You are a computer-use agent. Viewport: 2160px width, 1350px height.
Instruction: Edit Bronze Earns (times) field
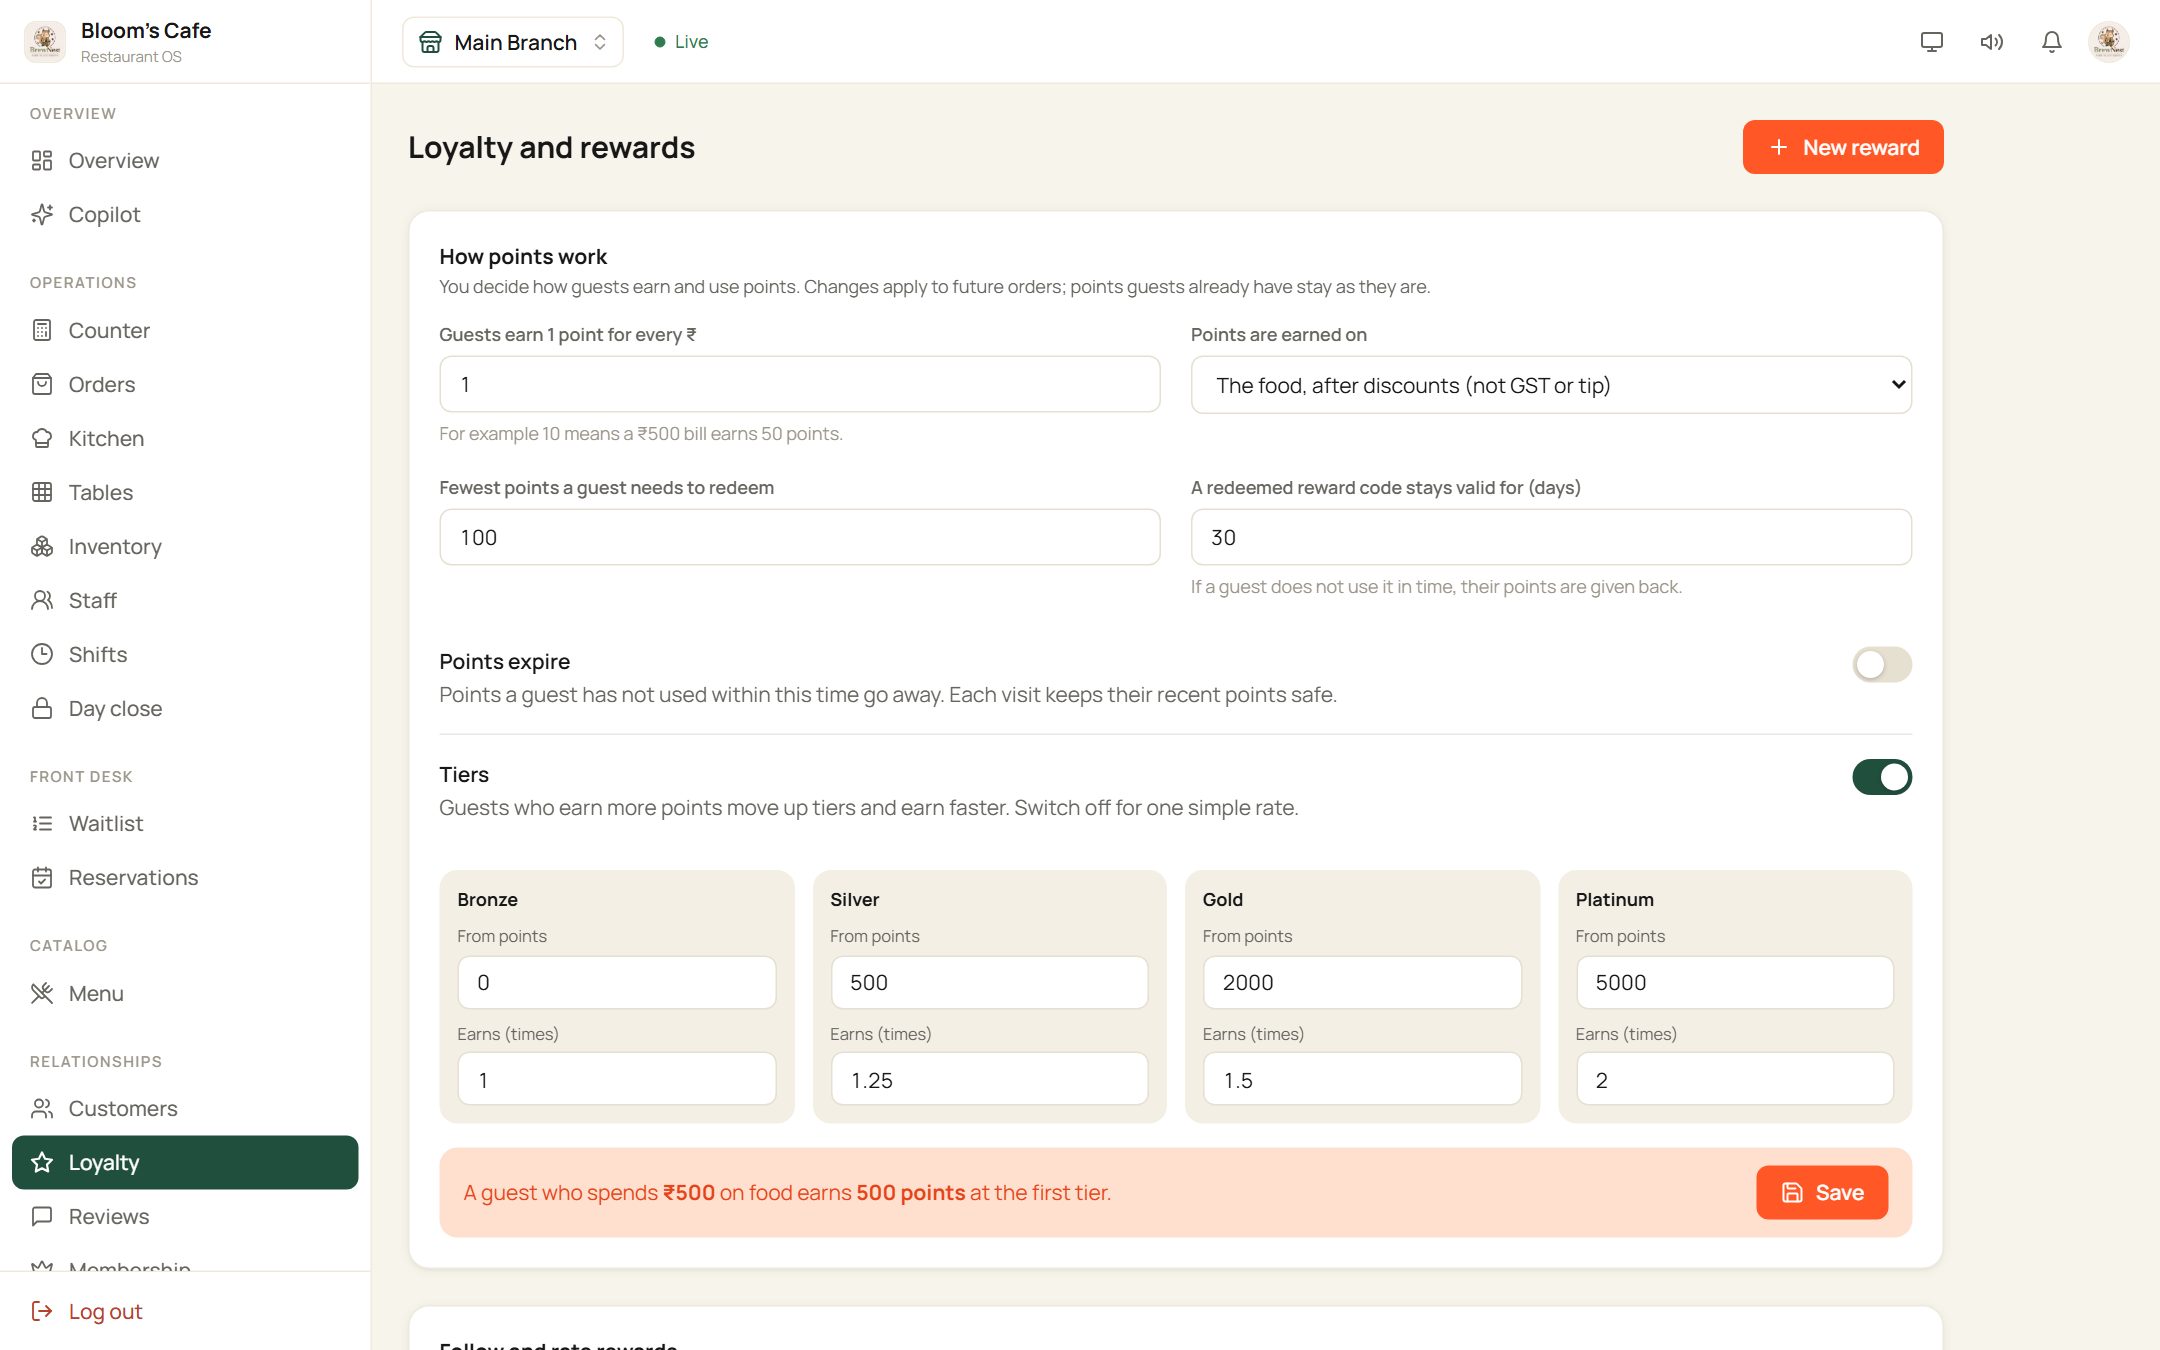(x=617, y=1080)
